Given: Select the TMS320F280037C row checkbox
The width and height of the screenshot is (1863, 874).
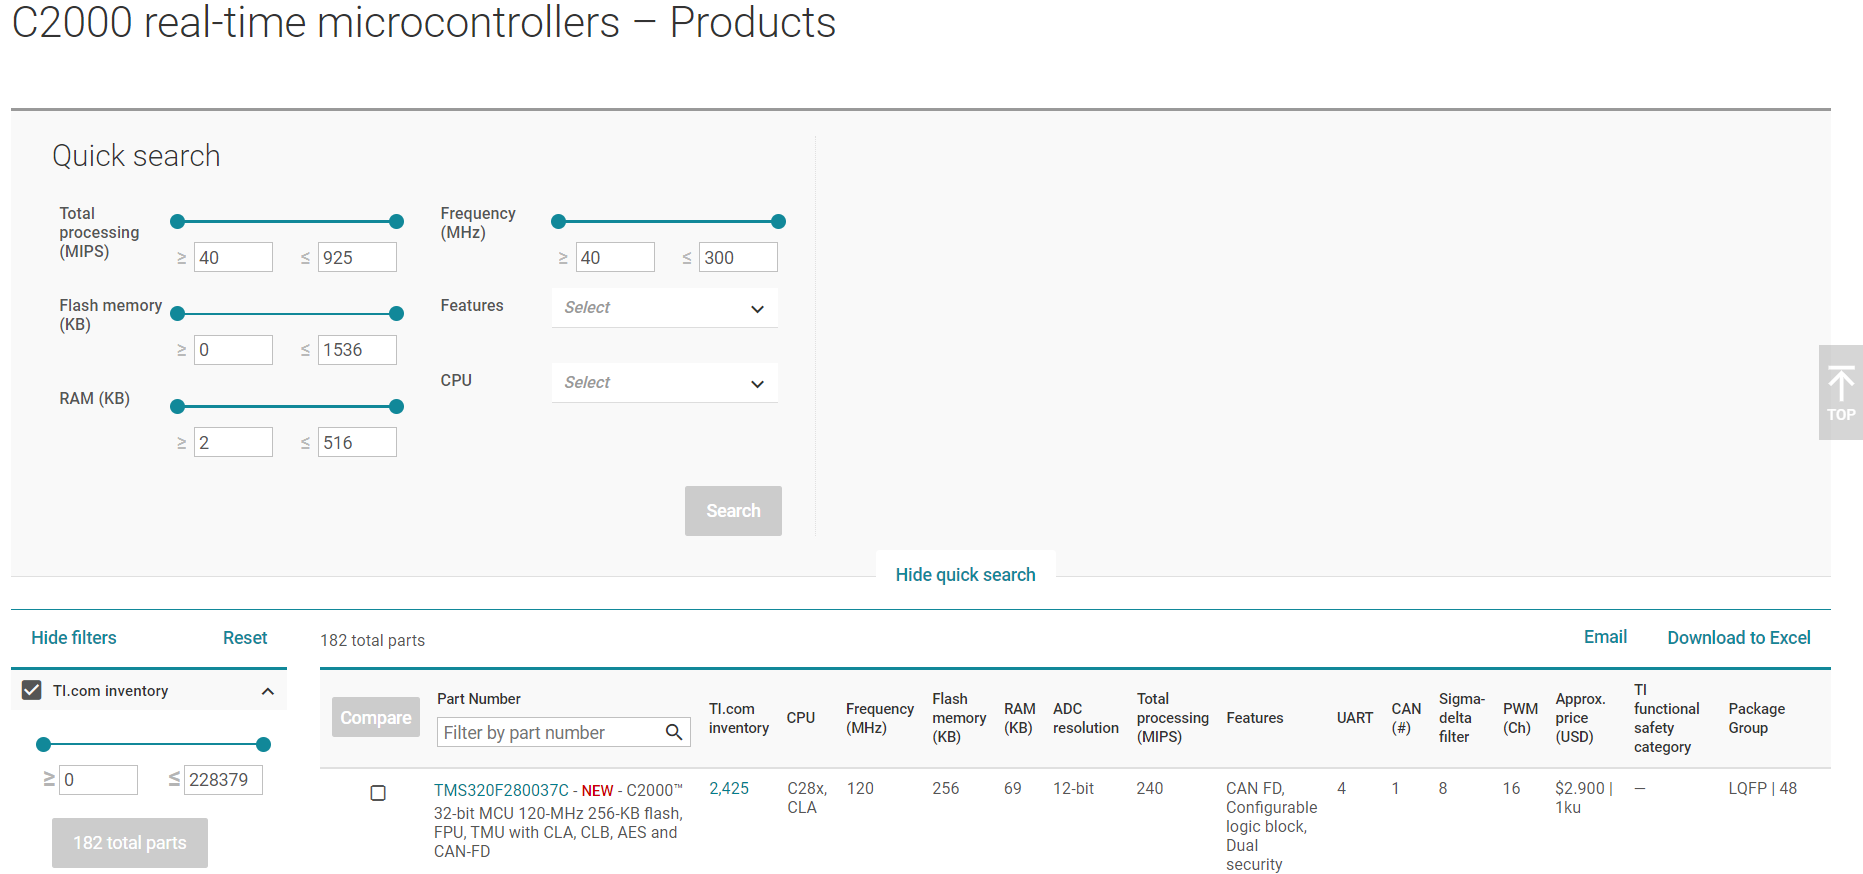Looking at the screenshot, I should [x=378, y=793].
